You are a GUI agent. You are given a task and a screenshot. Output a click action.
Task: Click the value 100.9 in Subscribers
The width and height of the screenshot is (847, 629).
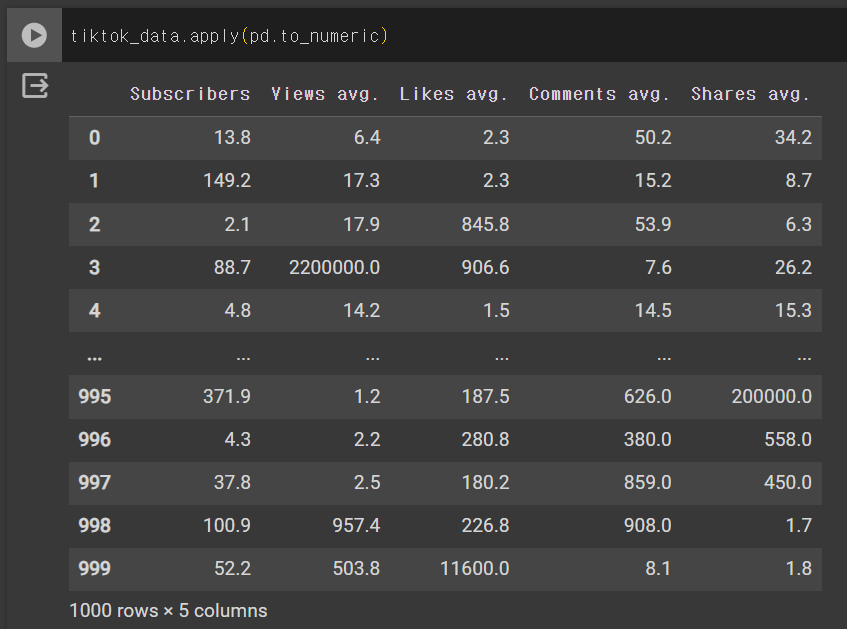pyautogui.click(x=227, y=525)
